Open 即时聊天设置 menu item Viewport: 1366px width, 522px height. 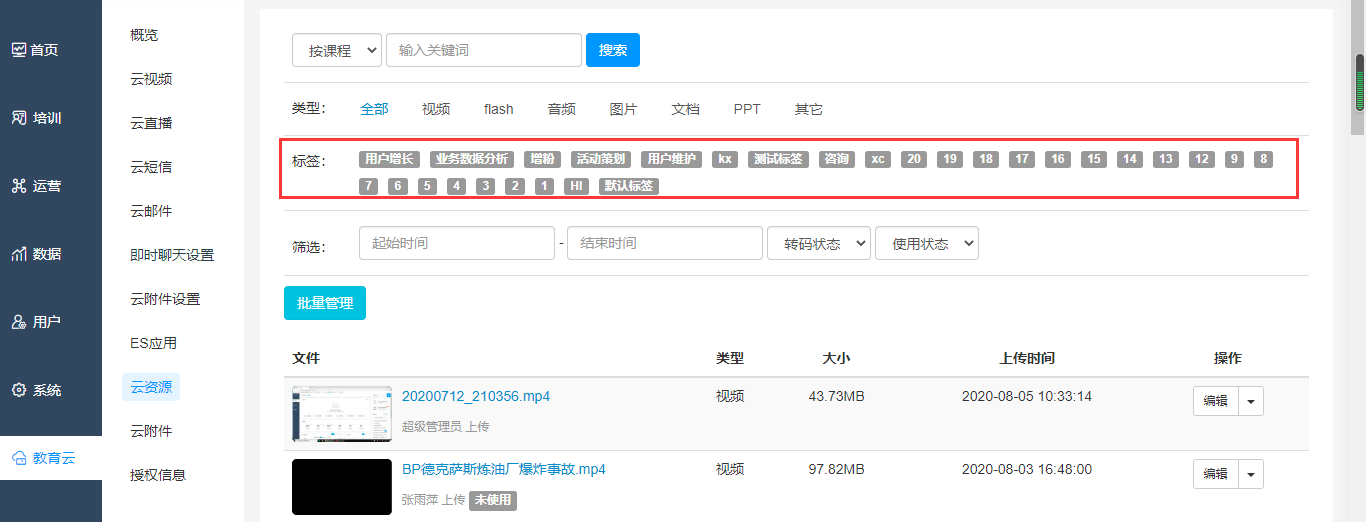[x=172, y=255]
